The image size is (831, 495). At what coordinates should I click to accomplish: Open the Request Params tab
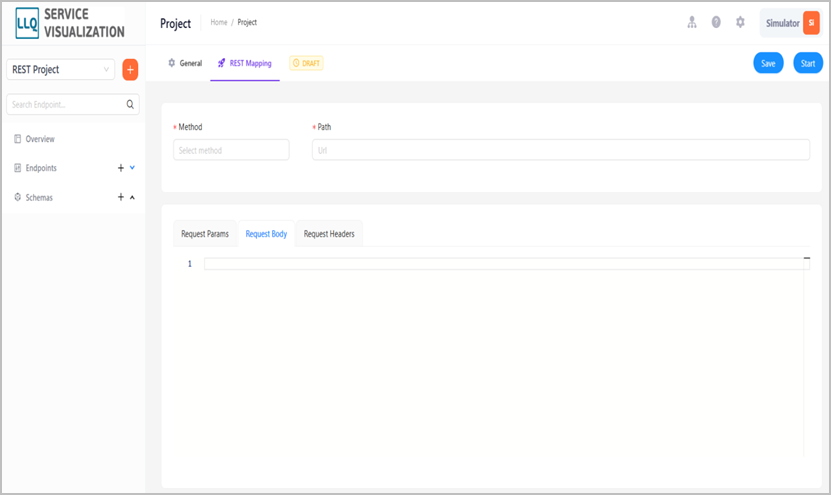click(x=205, y=234)
